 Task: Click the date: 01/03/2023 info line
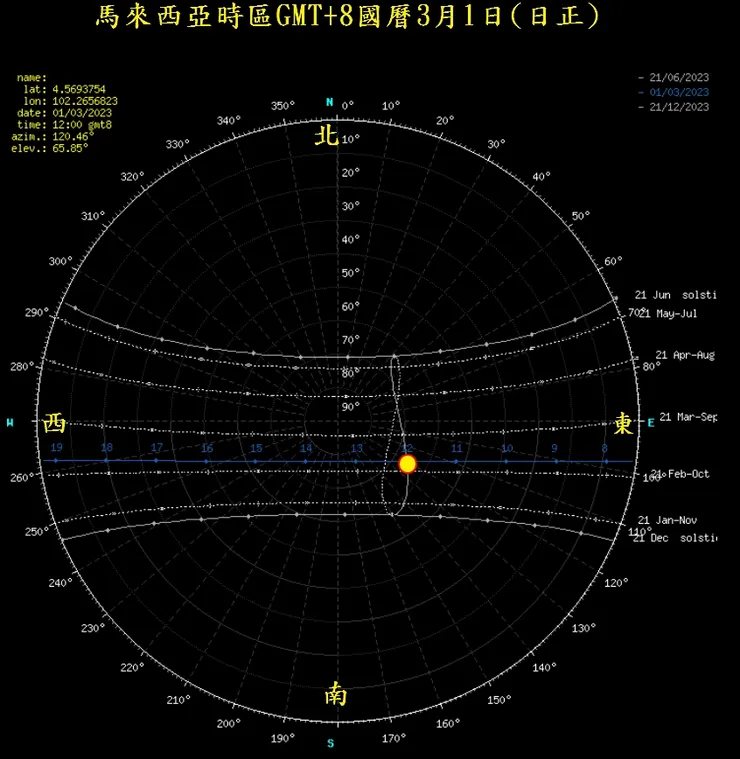[x=64, y=113]
